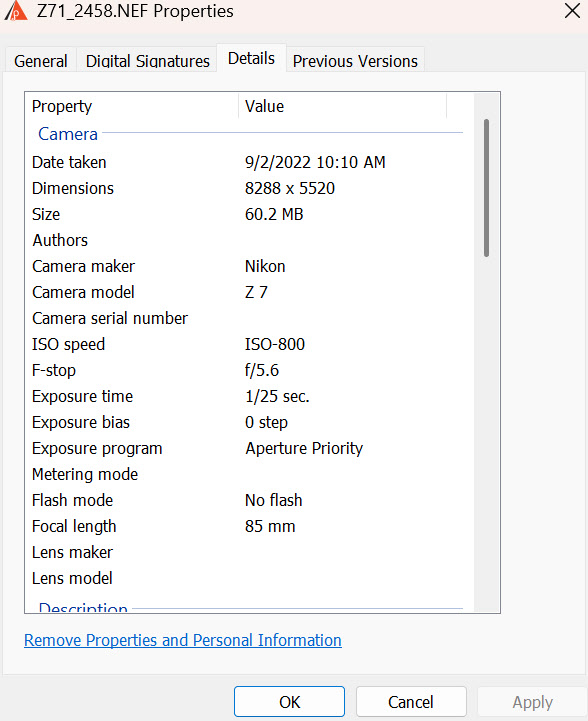Select the Details tab

[x=251, y=58]
